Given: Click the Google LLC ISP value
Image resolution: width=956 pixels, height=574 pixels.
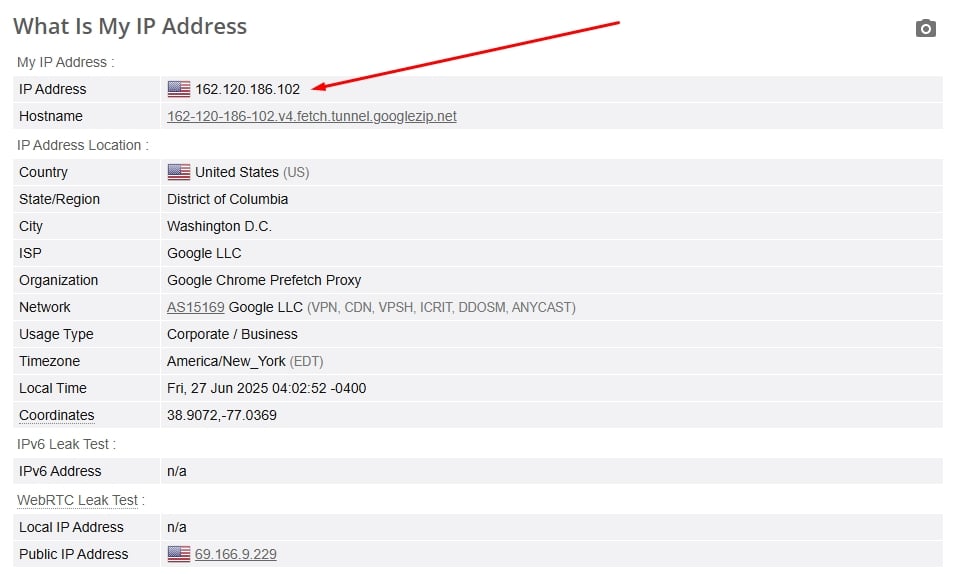Looking at the screenshot, I should click(x=204, y=253).
